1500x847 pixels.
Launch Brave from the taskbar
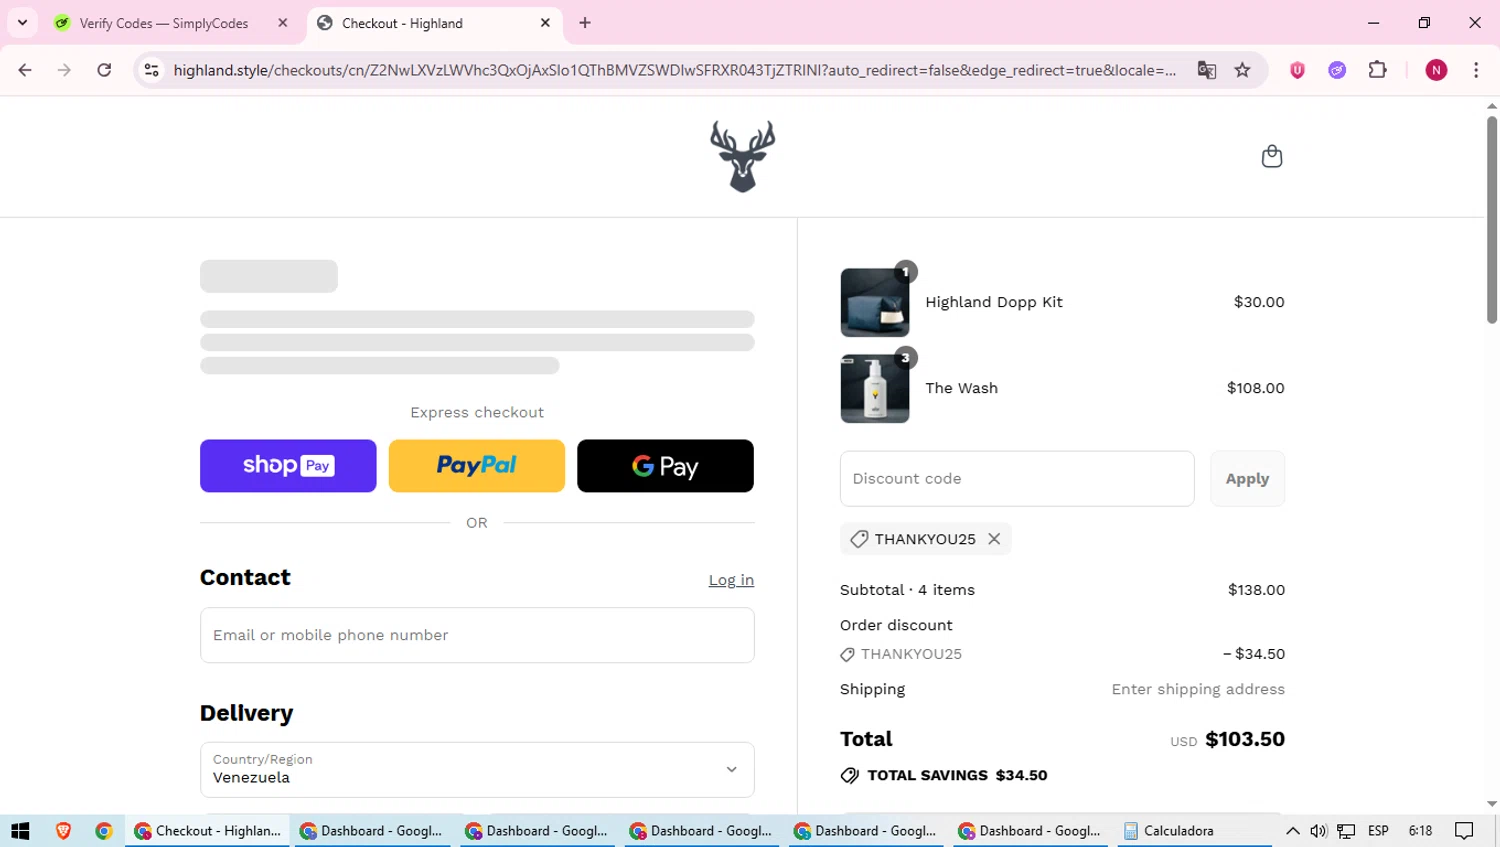tap(63, 831)
